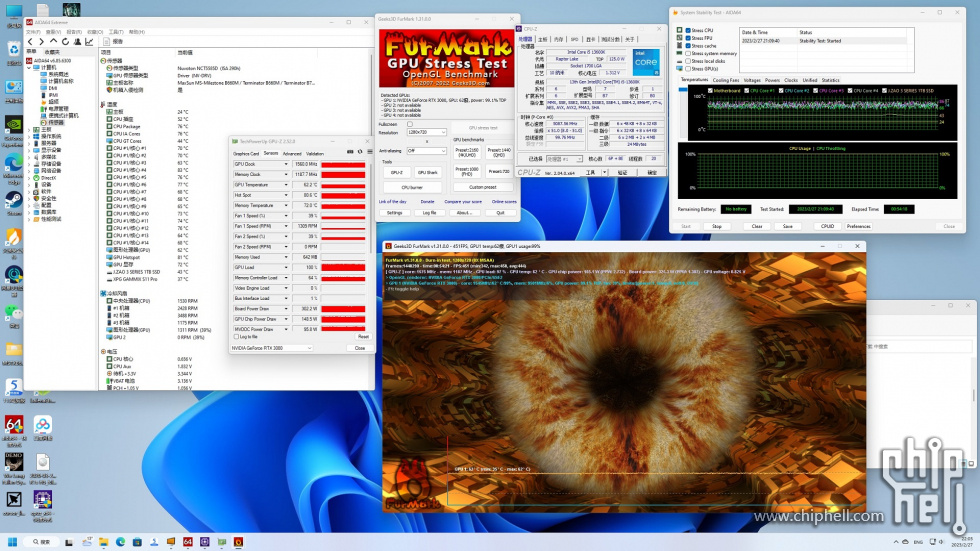980x551 pixels.
Task: Click the Task View taskbar icon
Action: point(69,542)
